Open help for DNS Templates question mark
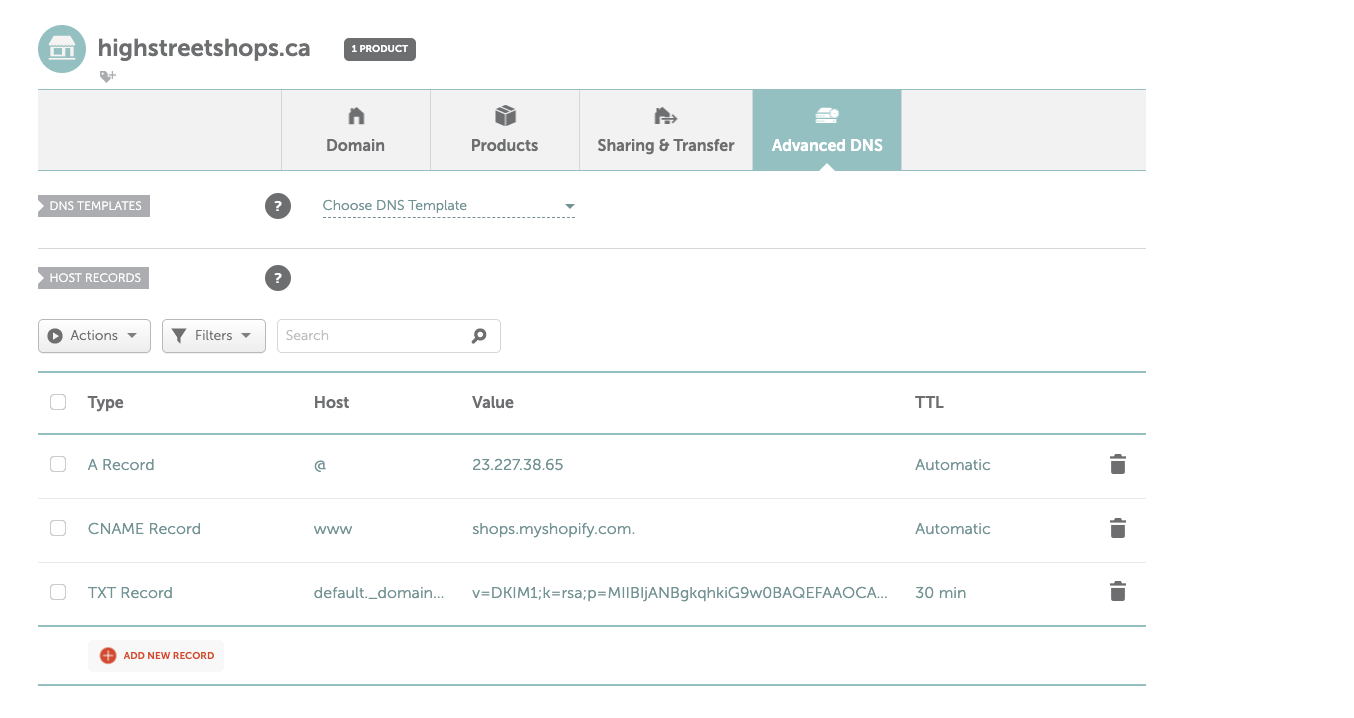1354x718 pixels. pos(278,206)
